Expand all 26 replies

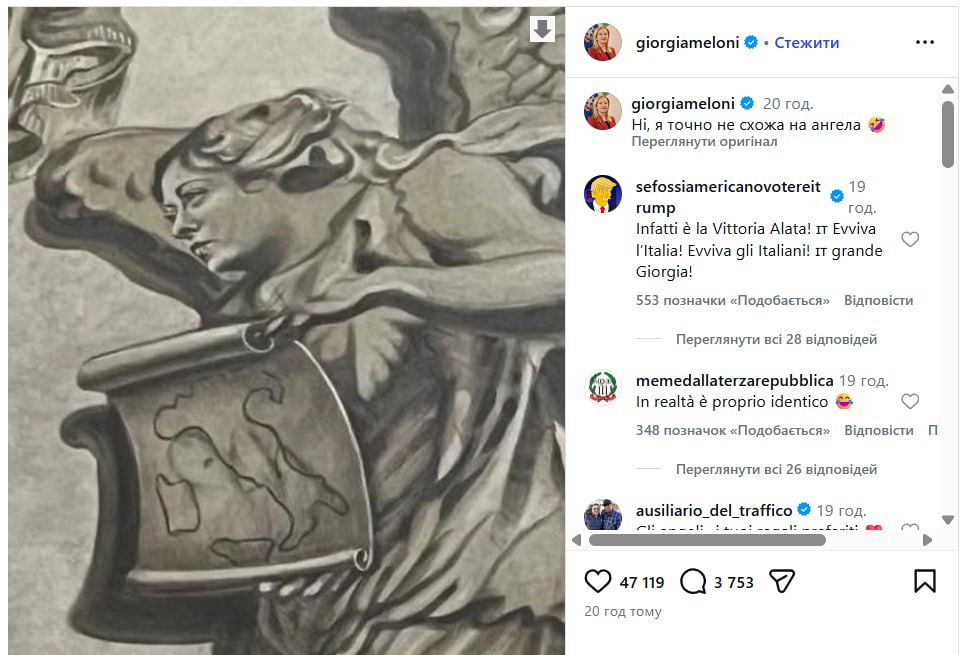tap(776, 469)
